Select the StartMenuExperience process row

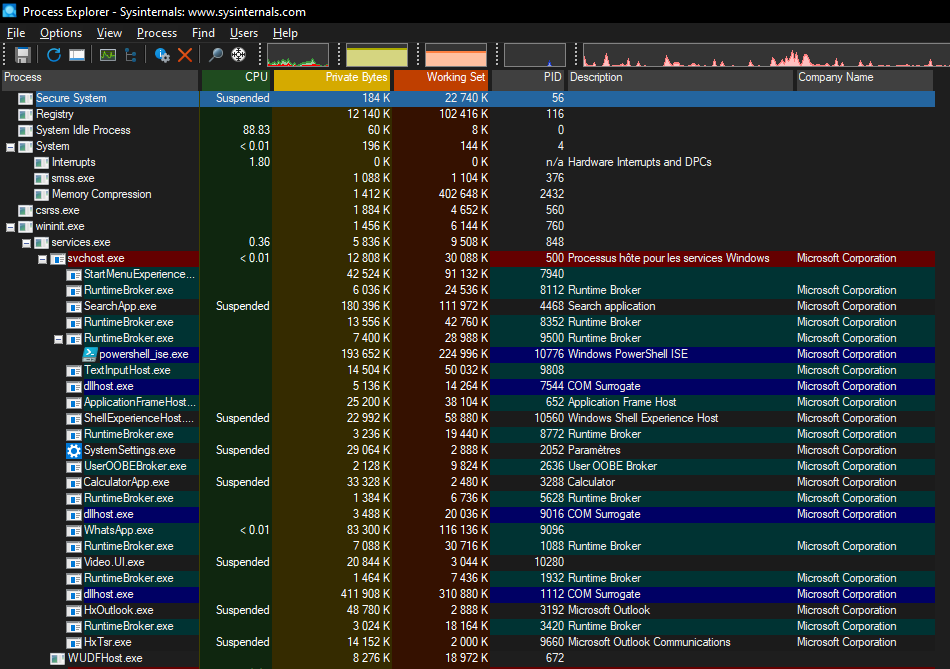coord(468,275)
